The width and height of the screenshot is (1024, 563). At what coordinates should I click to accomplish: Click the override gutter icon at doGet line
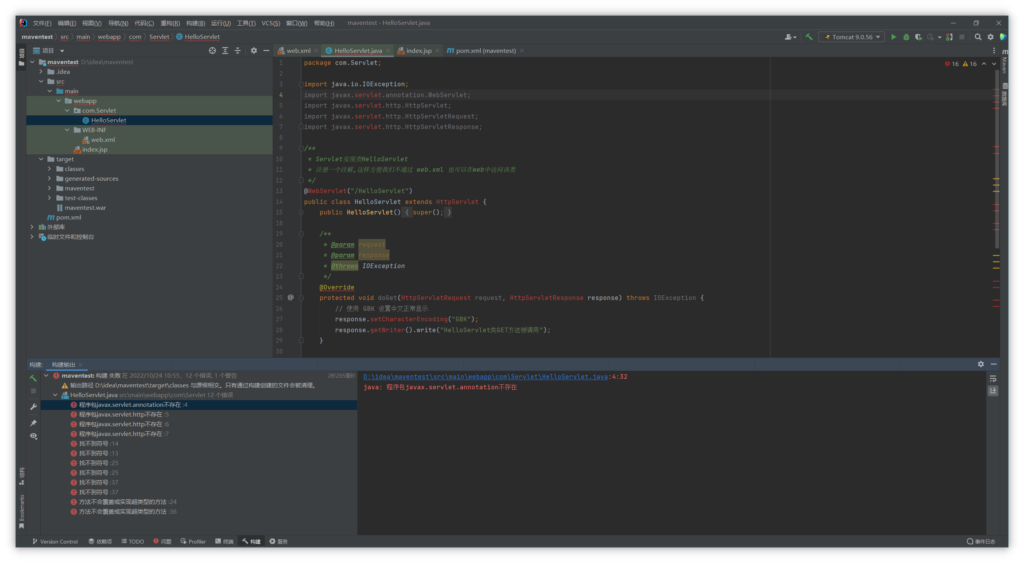(x=291, y=298)
